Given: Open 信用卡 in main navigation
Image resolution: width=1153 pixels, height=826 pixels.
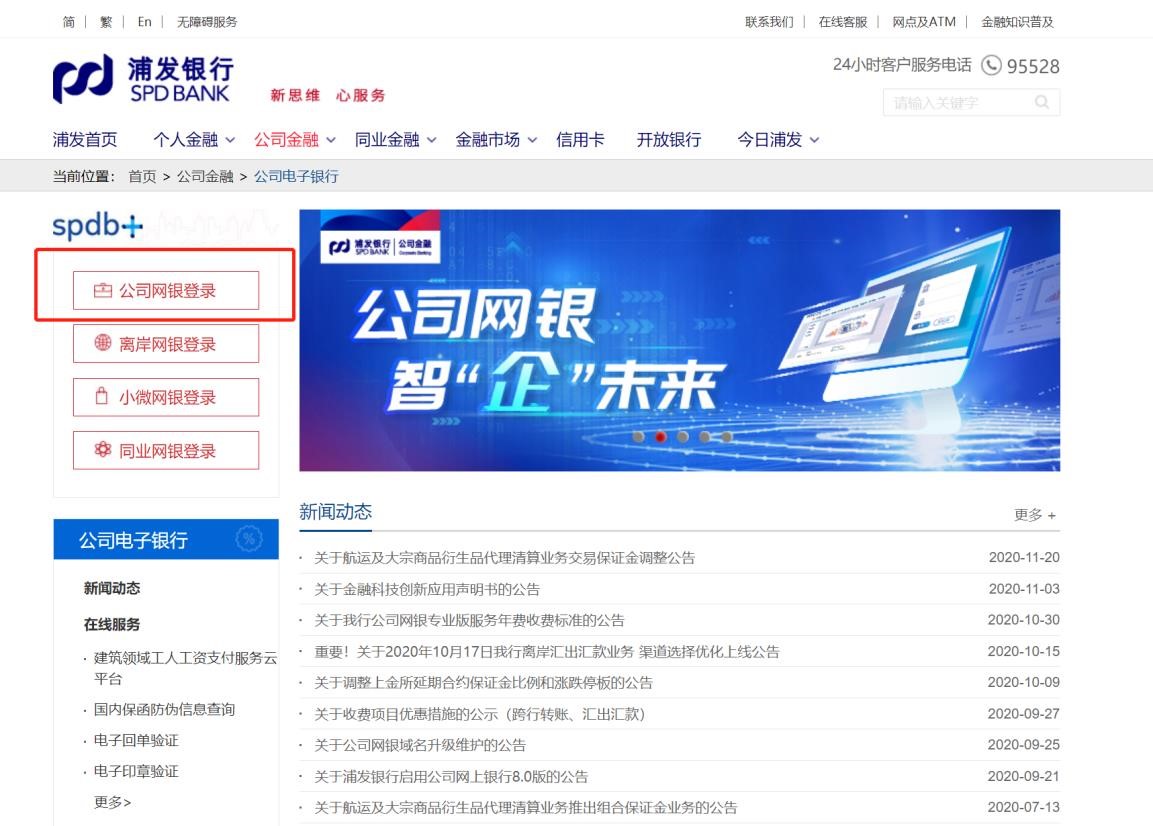Looking at the screenshot, I should (580, 140).
